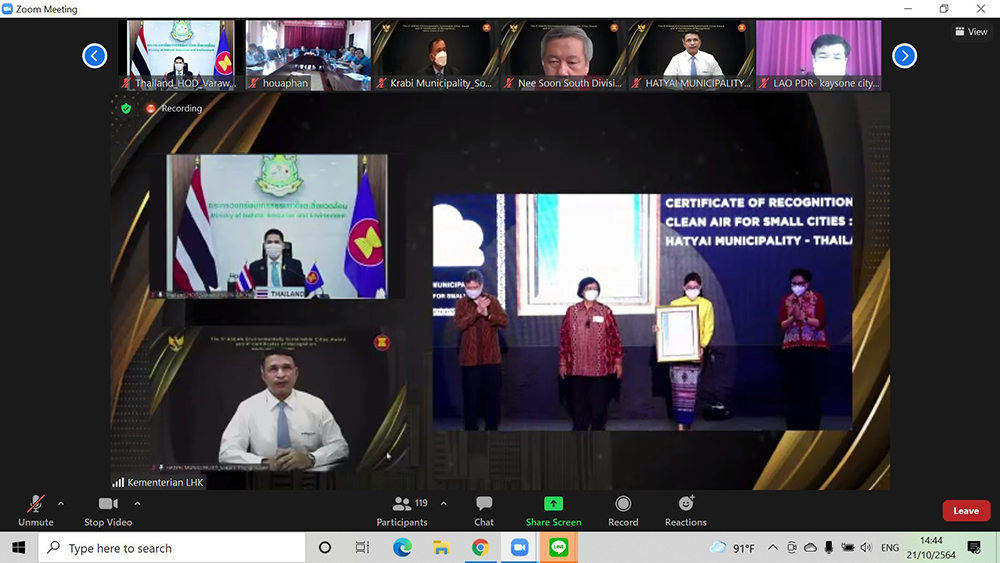Launch Microsoft Edge from taskbar
This screenshot has height=563, width=1000.
coord(402,548)
